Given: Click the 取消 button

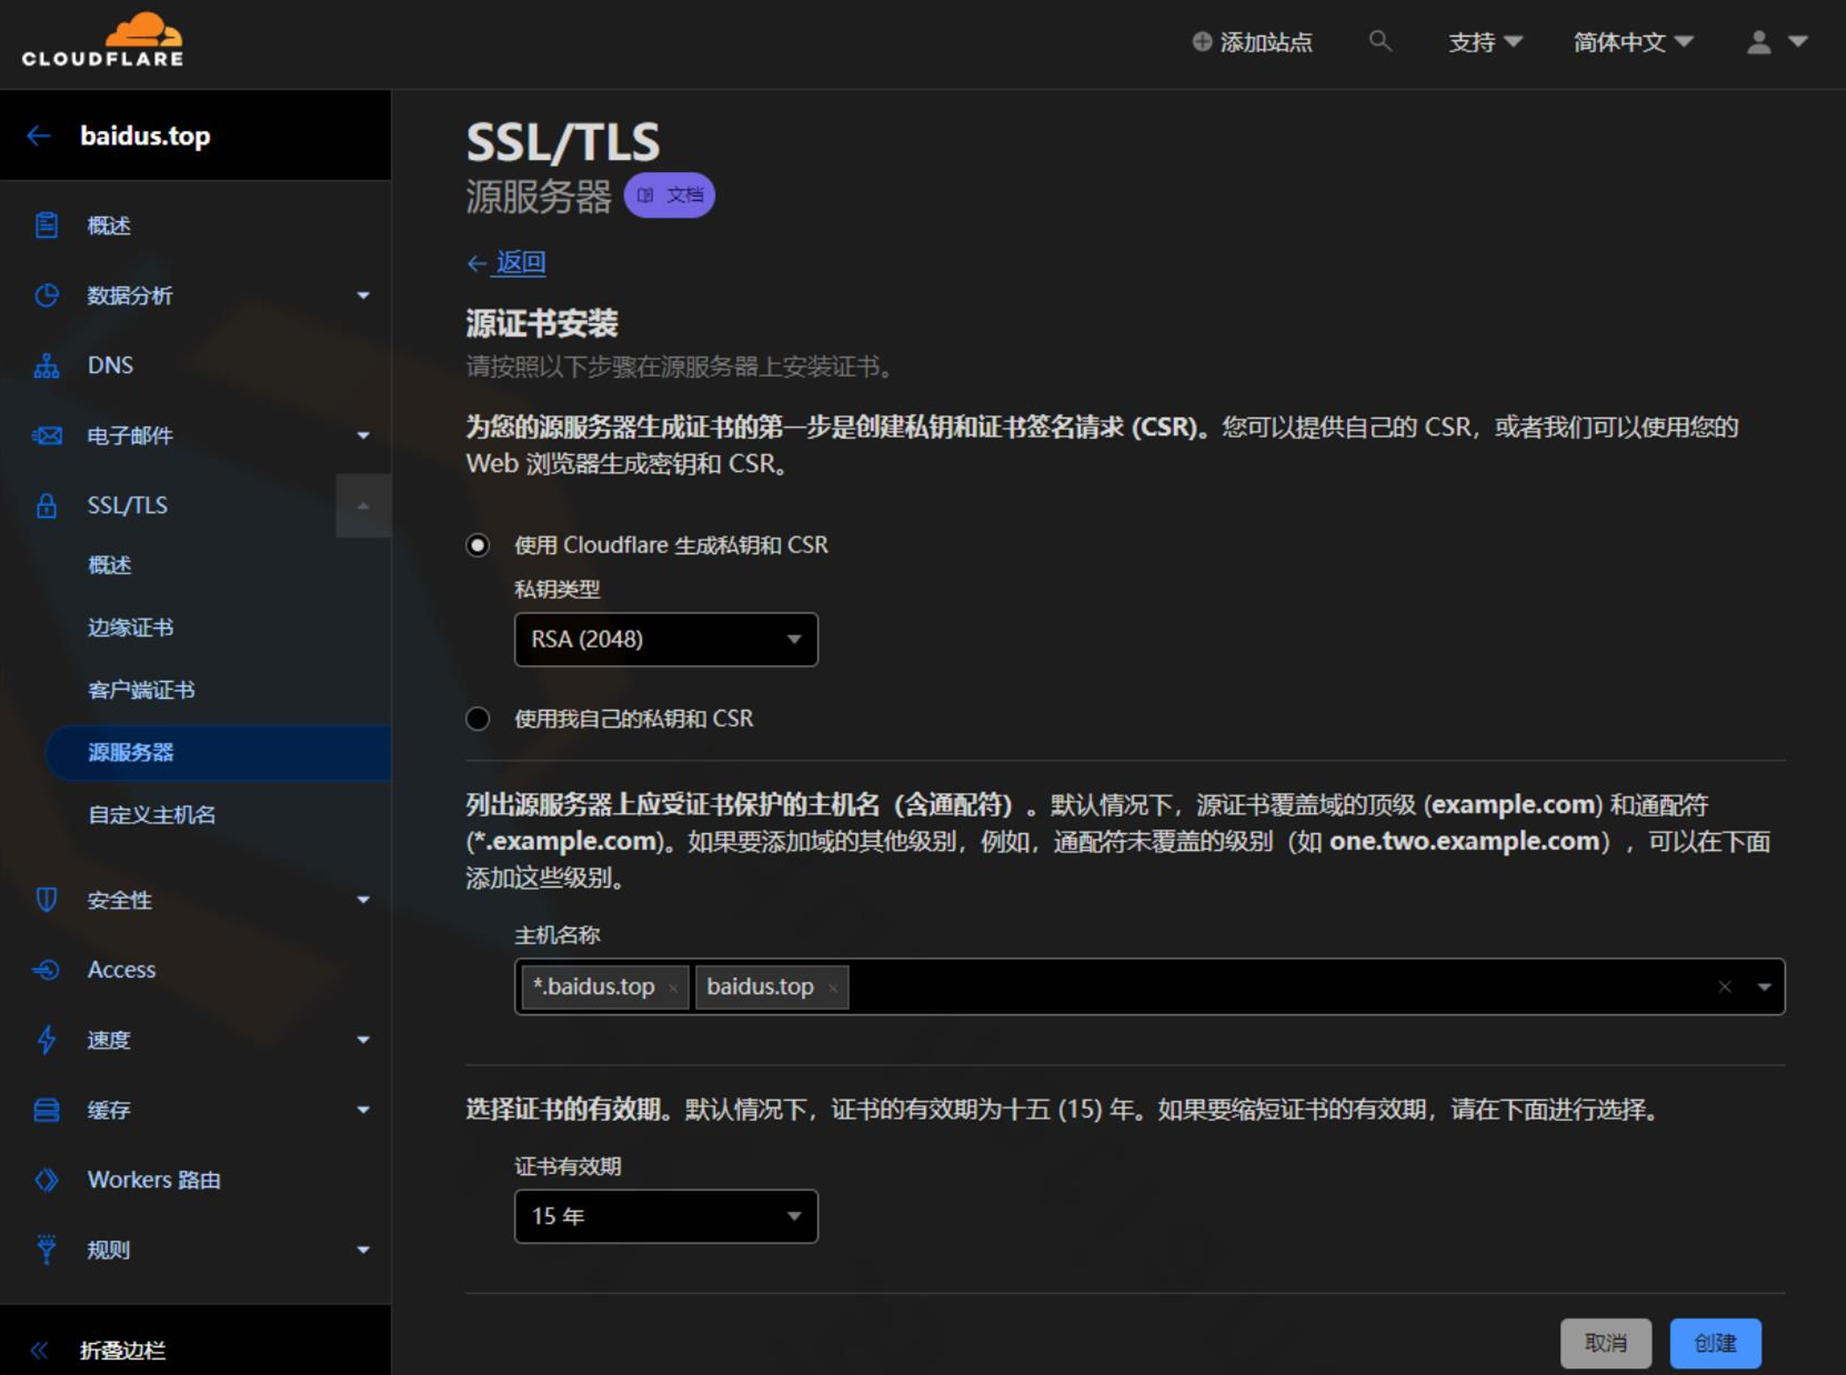Looking at the screenshot, I should click(x=1606, y=1343).
